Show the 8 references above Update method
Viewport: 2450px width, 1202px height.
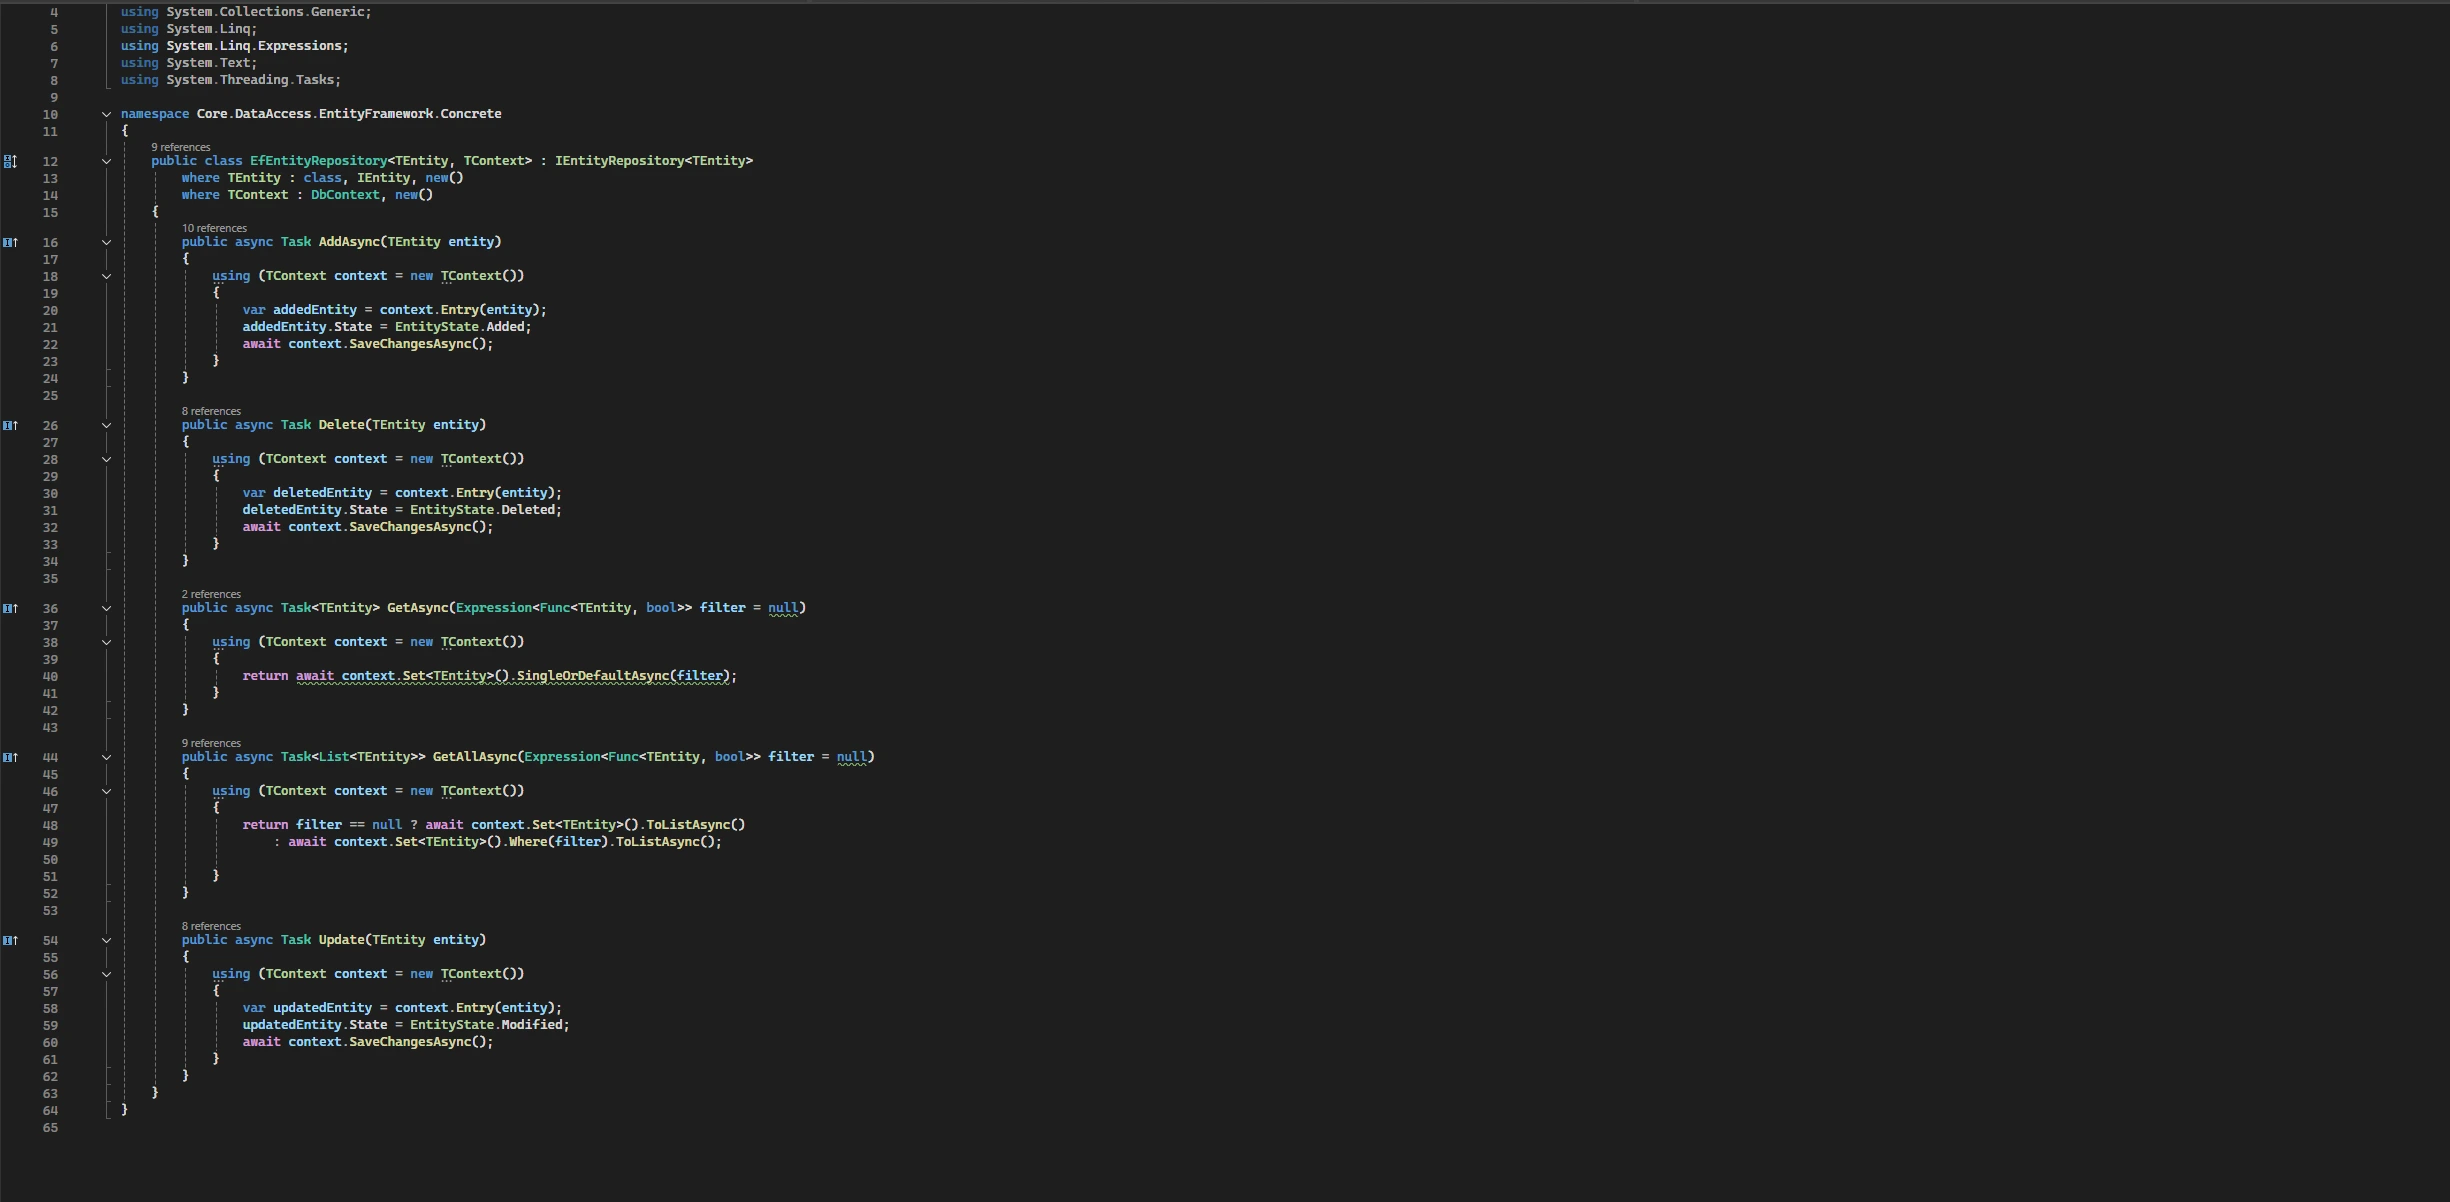pos(210,926)
